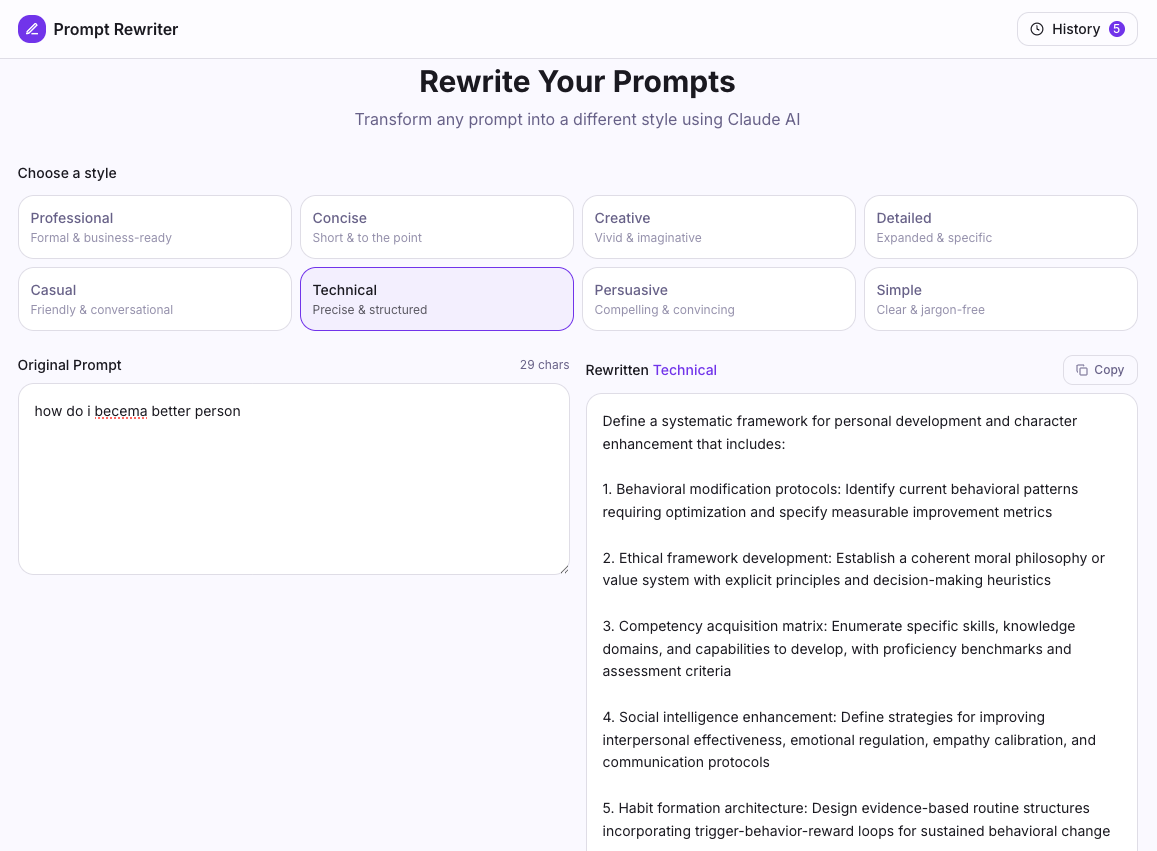
Task: Click the rewritten Technical output text panel
Action: click(x=860, y=620)
